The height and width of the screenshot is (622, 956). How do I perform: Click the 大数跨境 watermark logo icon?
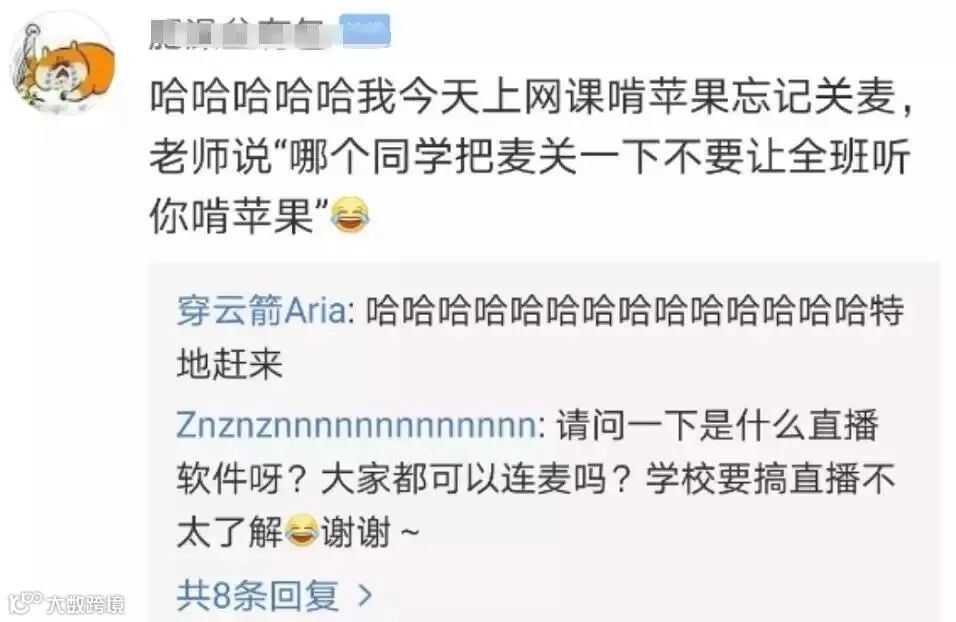pos(26,602)
